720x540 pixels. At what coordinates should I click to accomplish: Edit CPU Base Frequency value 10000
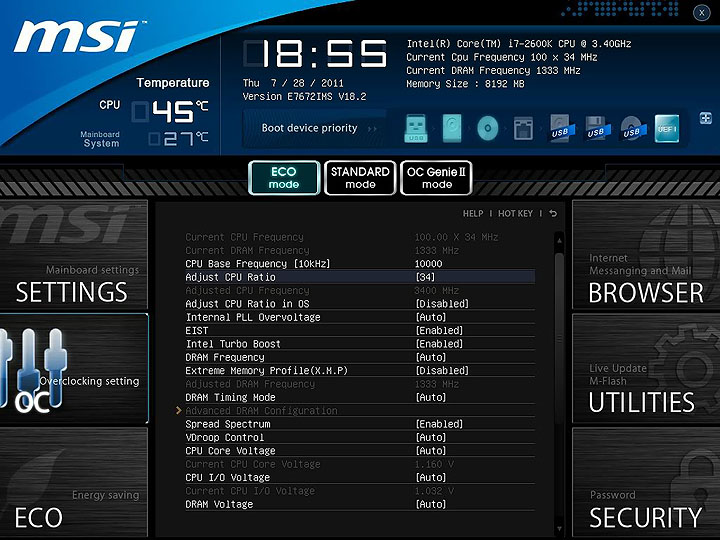[x=428, y=264]
